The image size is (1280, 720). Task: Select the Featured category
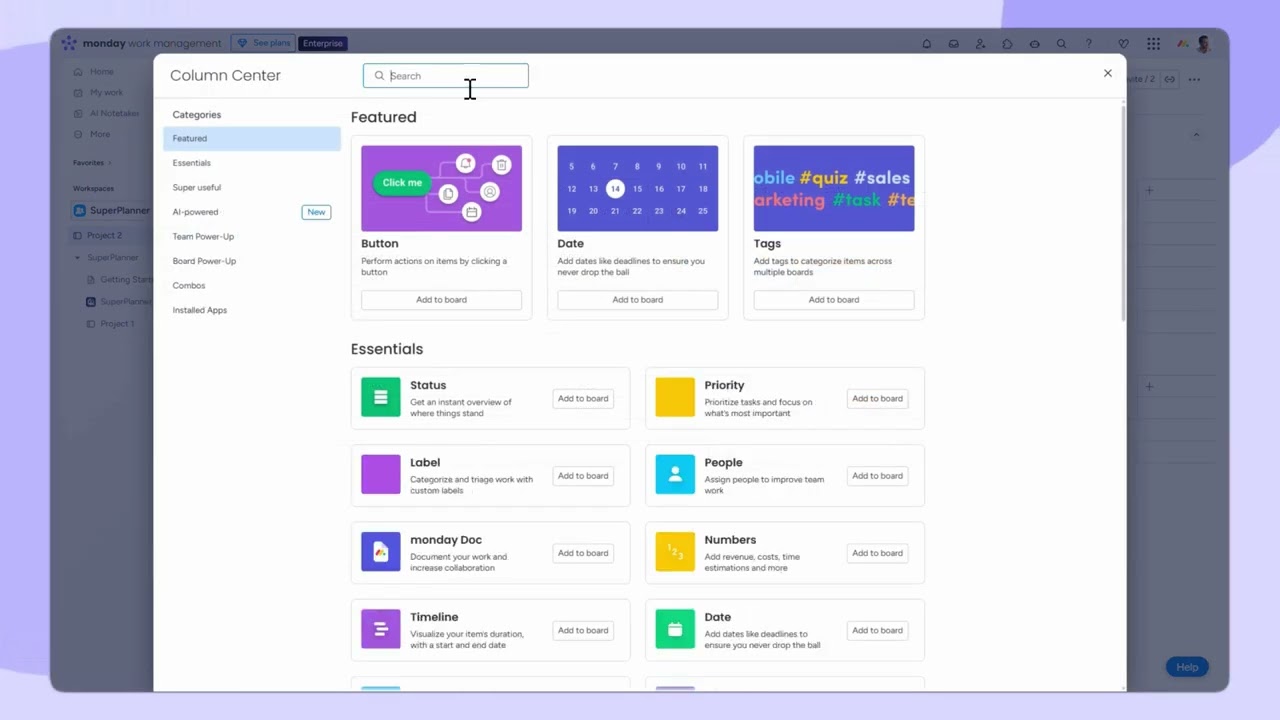tap(252, 139)
